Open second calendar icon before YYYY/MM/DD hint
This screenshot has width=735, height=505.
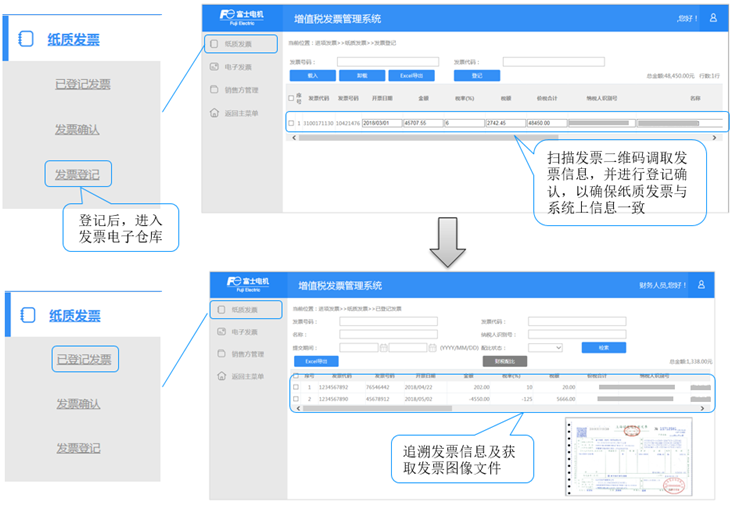coord(432,347)
